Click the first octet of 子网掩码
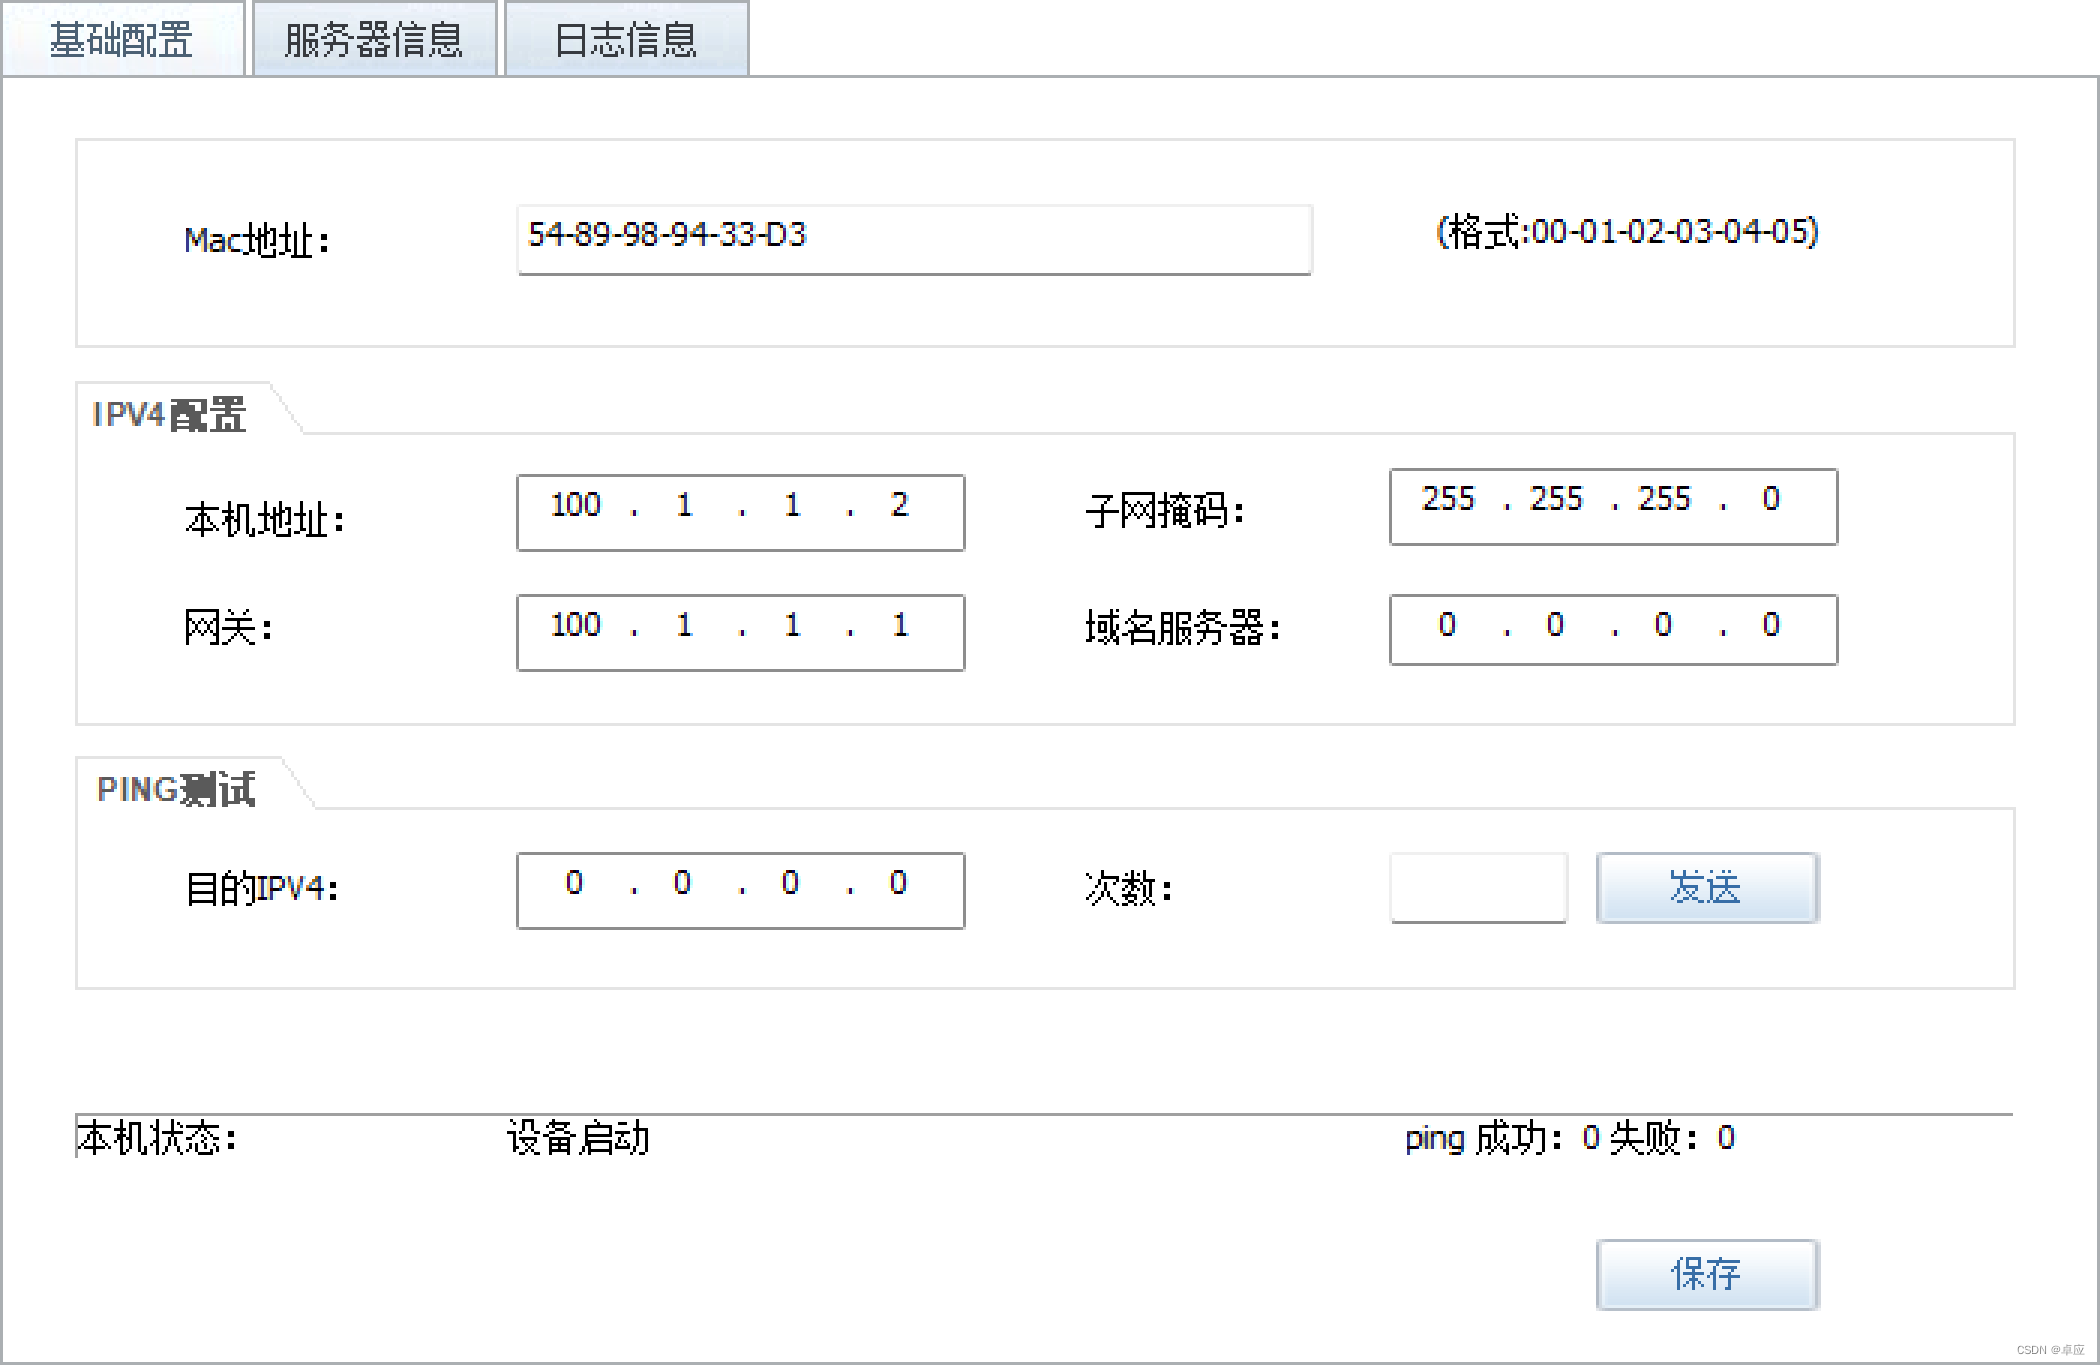The height and width of the screenshot is (1365, 2100). click(1448, 502)
